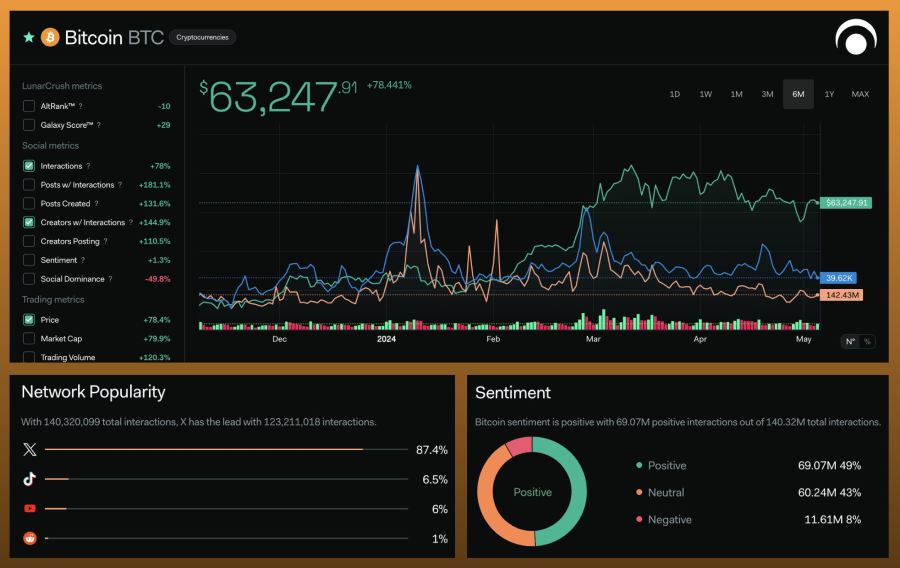This screenshot has height=568, width=900.
Task: Switch chart range to 1W
Action: click(705, 94)
